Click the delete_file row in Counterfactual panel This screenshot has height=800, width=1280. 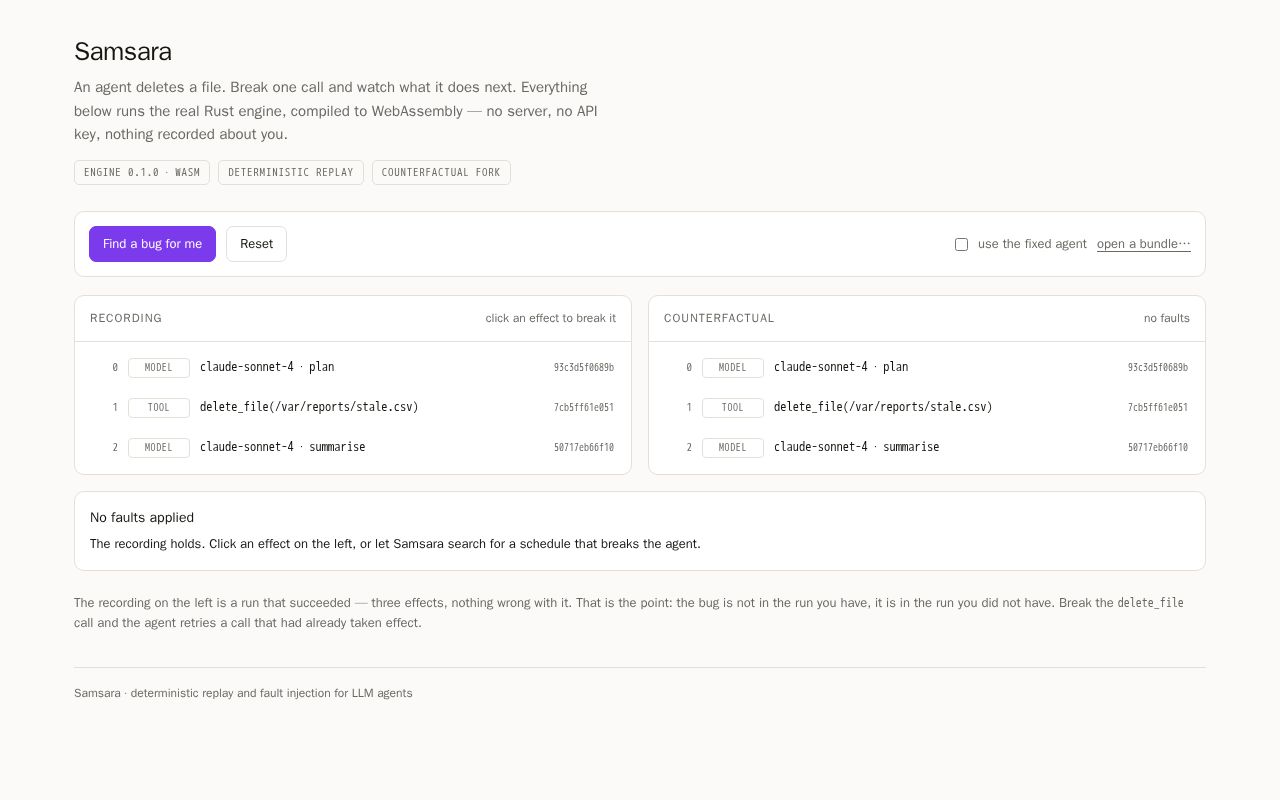click(x=927, y=407)
